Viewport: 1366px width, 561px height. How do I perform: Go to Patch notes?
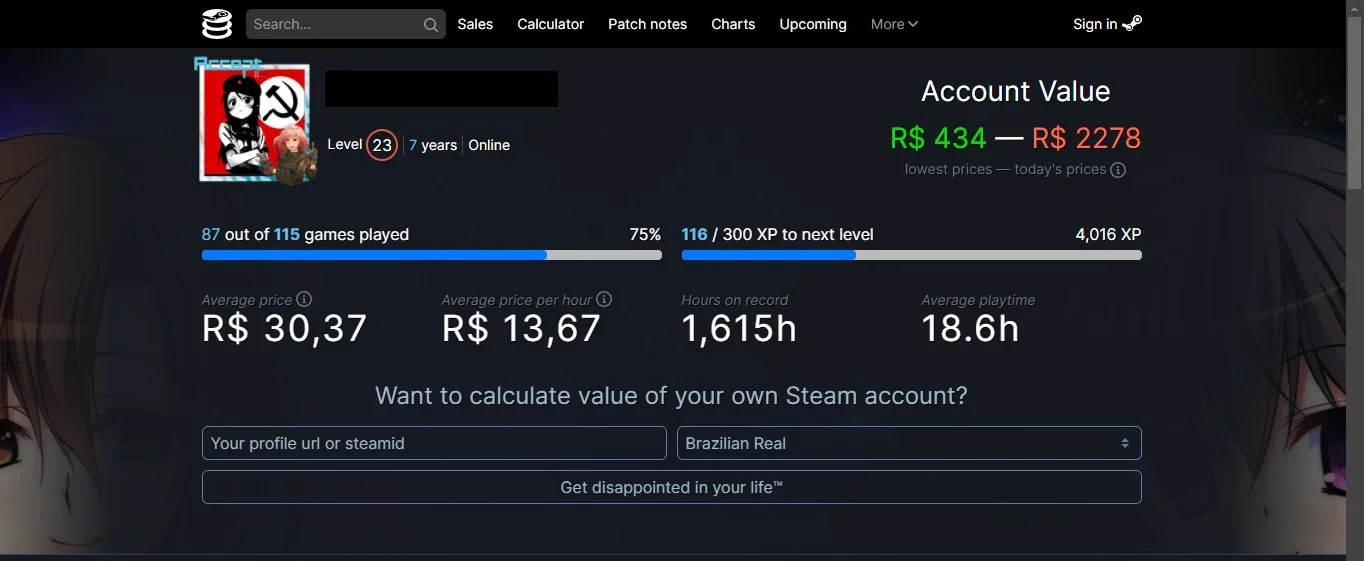(647, 24)
